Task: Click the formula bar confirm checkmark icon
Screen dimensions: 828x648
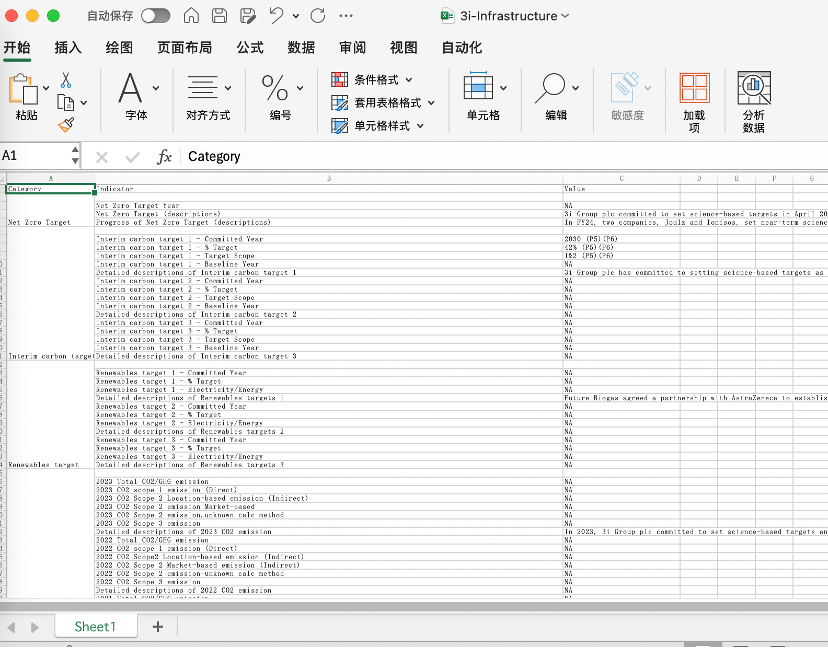Action: (133, 157)
